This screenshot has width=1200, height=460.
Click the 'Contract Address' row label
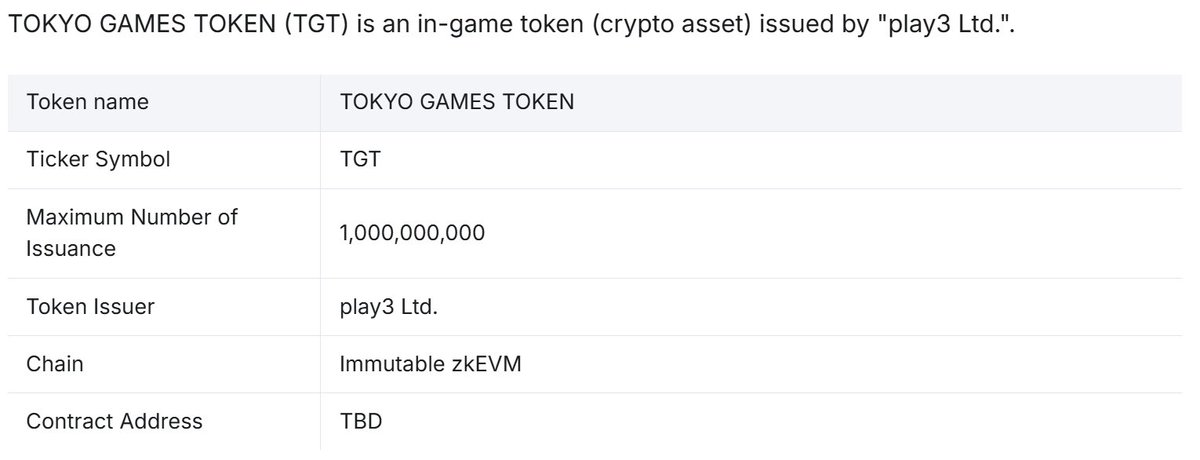tap(114, 421)
